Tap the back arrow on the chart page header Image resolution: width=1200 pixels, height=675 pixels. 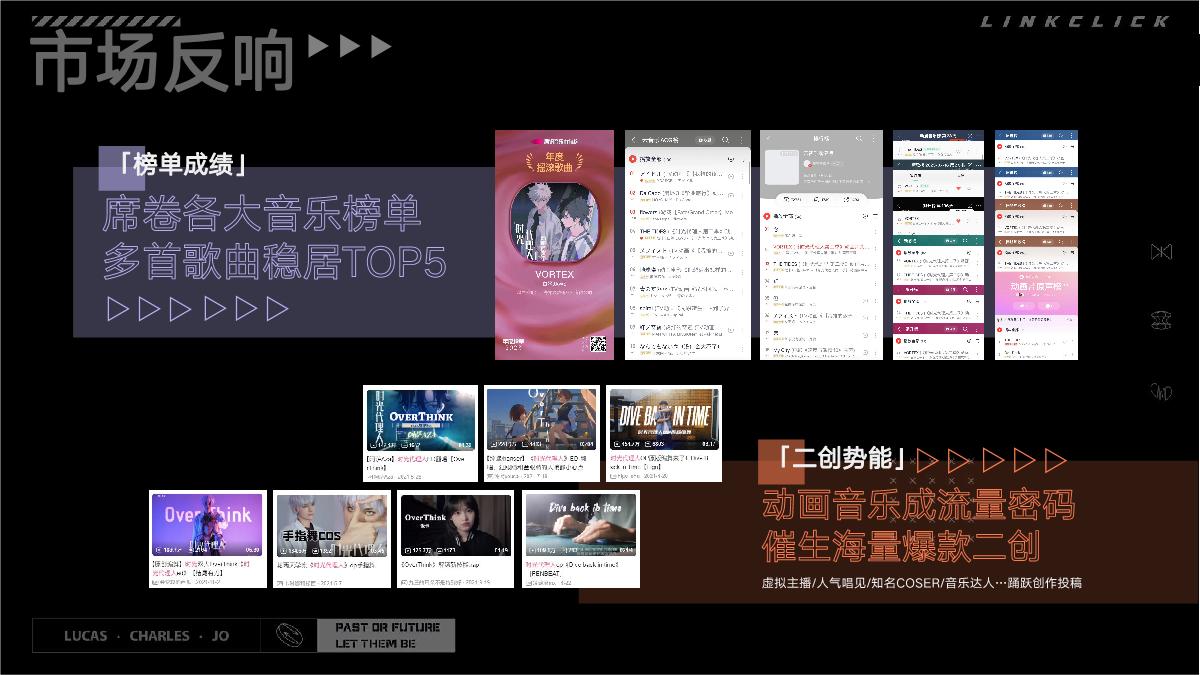click(x=634, y=139)
